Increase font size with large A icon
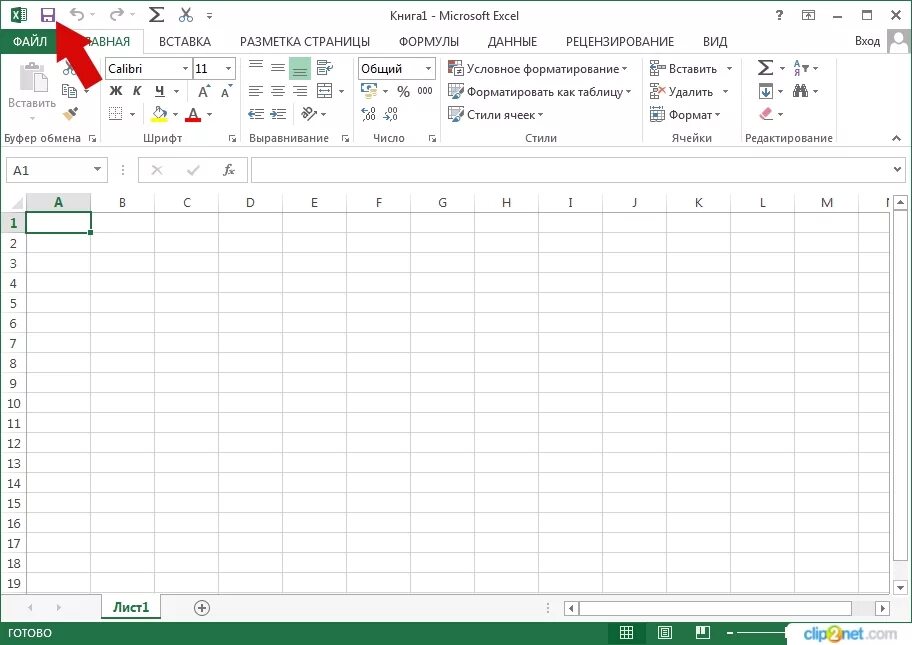The width and height of the screenshot is (912, 645). pos(204,91)
